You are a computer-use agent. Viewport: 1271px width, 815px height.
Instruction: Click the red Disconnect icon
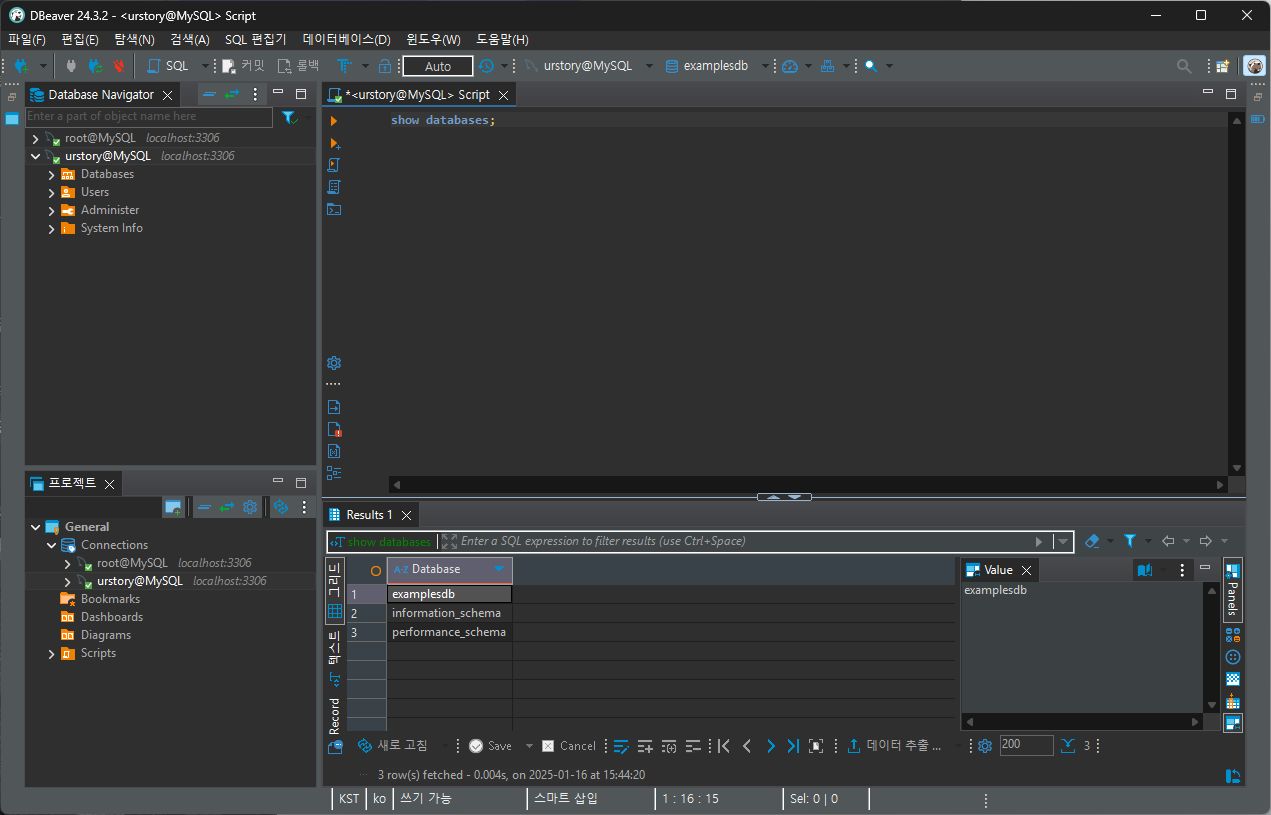[x=119, y=66]
